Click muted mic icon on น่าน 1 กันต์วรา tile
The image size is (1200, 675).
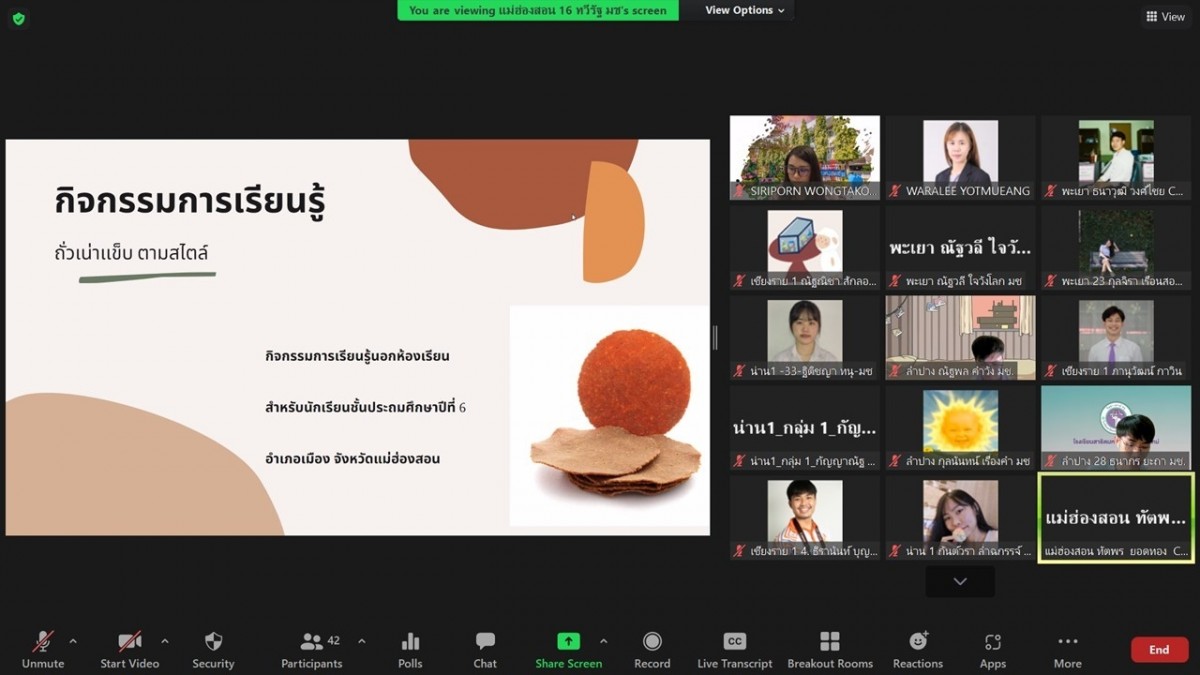tap(896, 551)
